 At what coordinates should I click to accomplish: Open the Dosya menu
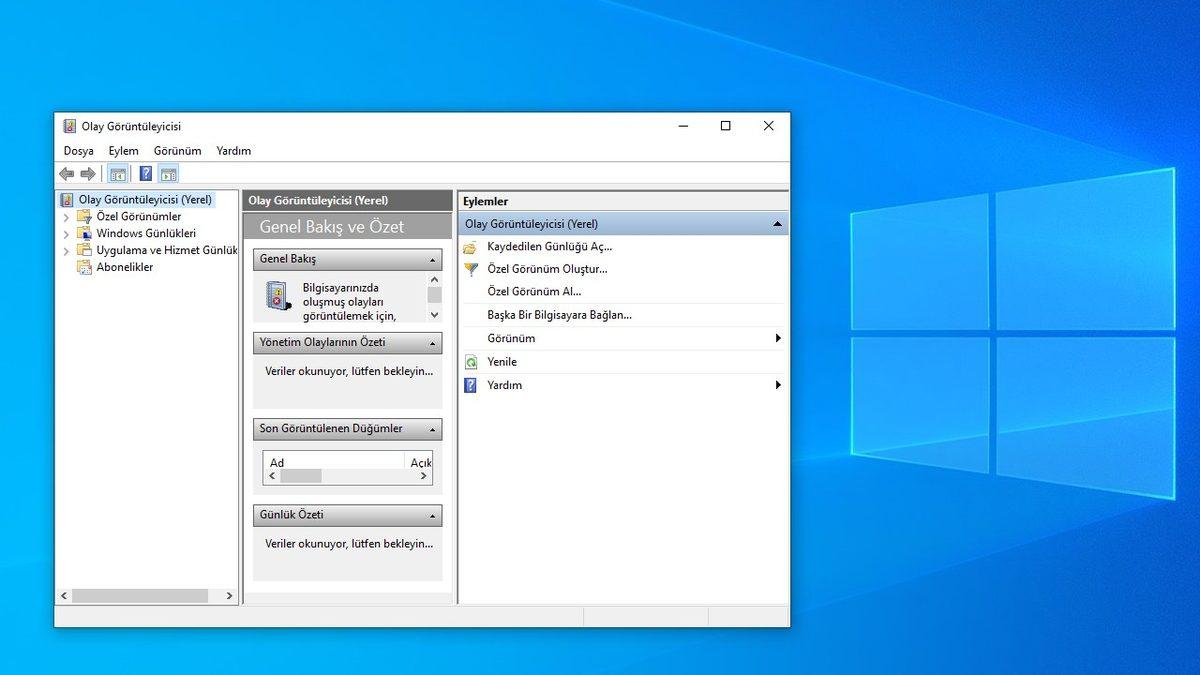pyautogui.click(x=79, y=150)
